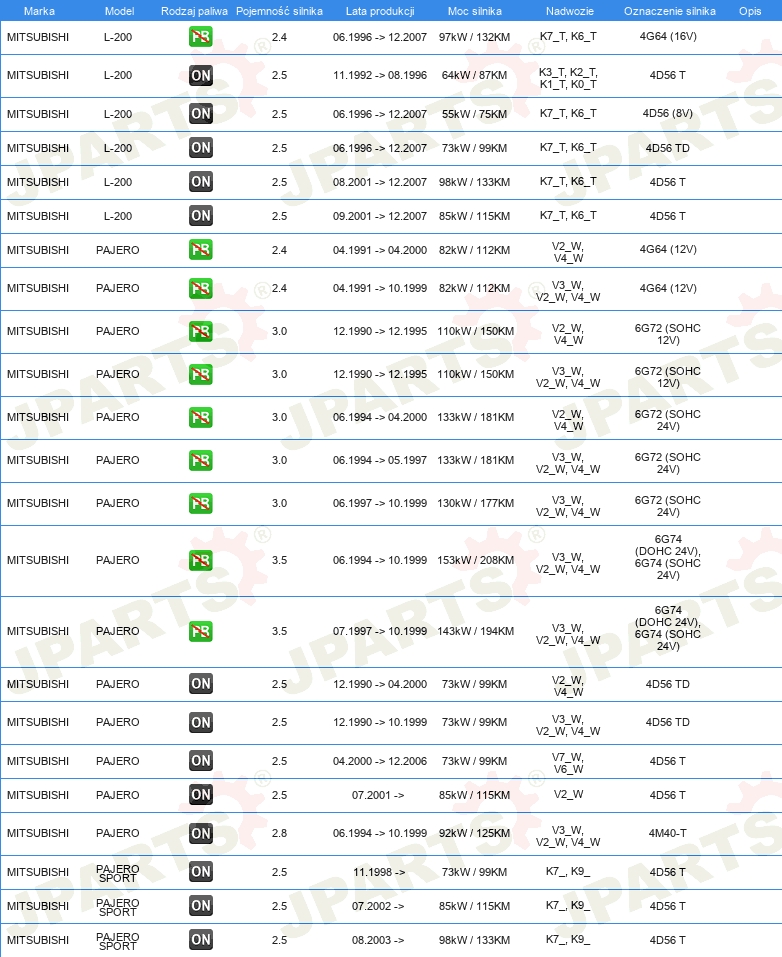The image size is (782, 957).
Task: Select date 07.2001 -> in Pajero row
Action: pyautogui.click(x=378, y=795)
